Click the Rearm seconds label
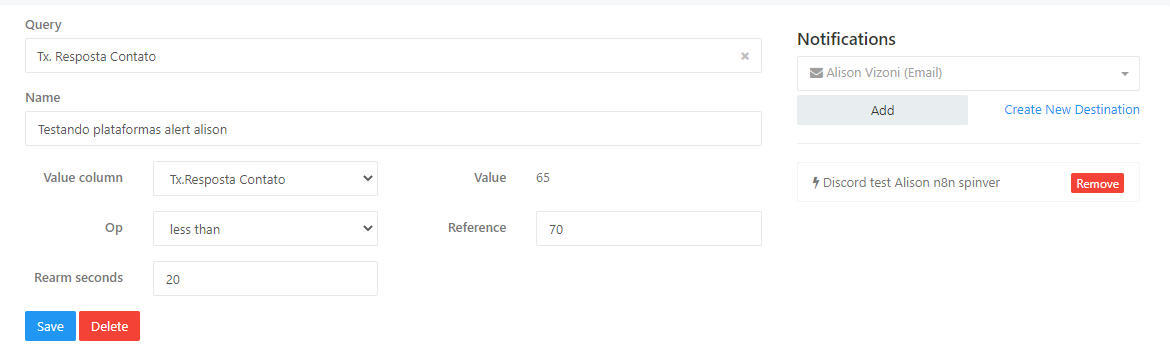Viewport: 1170px width, 363px height. 78,277
